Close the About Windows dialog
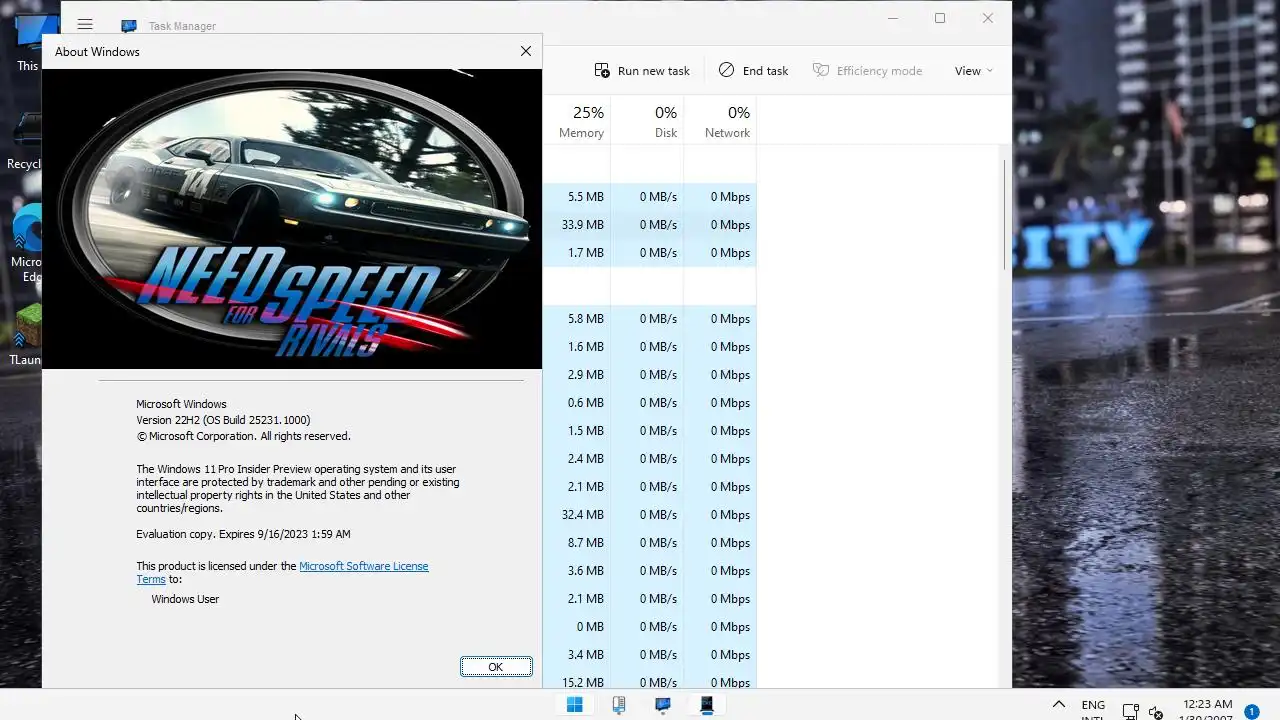1280x720 pixels. tap(526, 51)
